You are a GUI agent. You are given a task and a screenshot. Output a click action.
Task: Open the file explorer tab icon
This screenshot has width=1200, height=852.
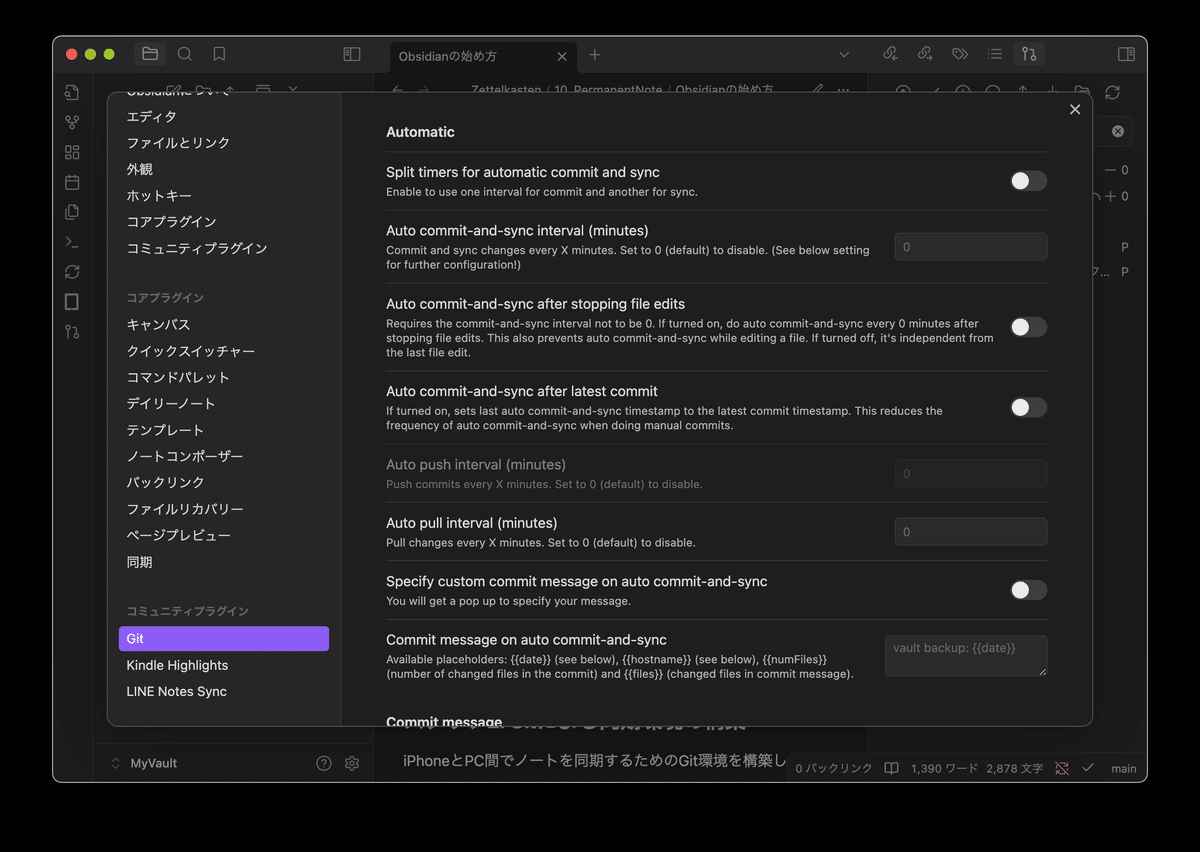pyautogui.click(x=150, y=54)
